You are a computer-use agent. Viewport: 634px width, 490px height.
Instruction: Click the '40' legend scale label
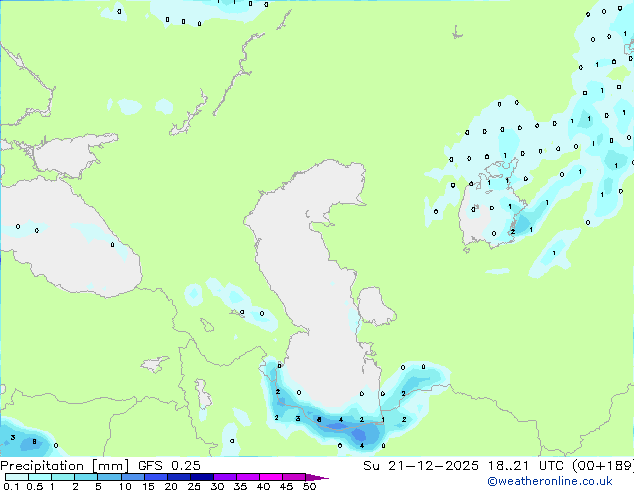(263, 486)
